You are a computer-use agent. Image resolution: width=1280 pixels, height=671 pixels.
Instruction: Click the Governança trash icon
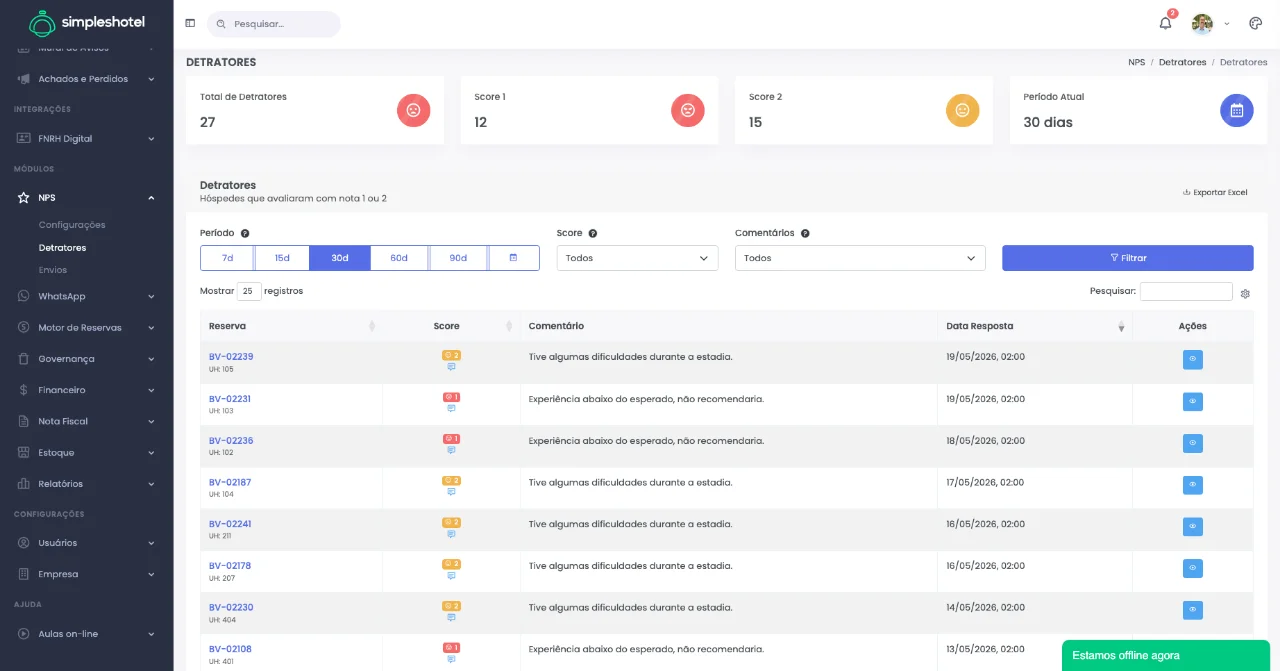point(24,359)
